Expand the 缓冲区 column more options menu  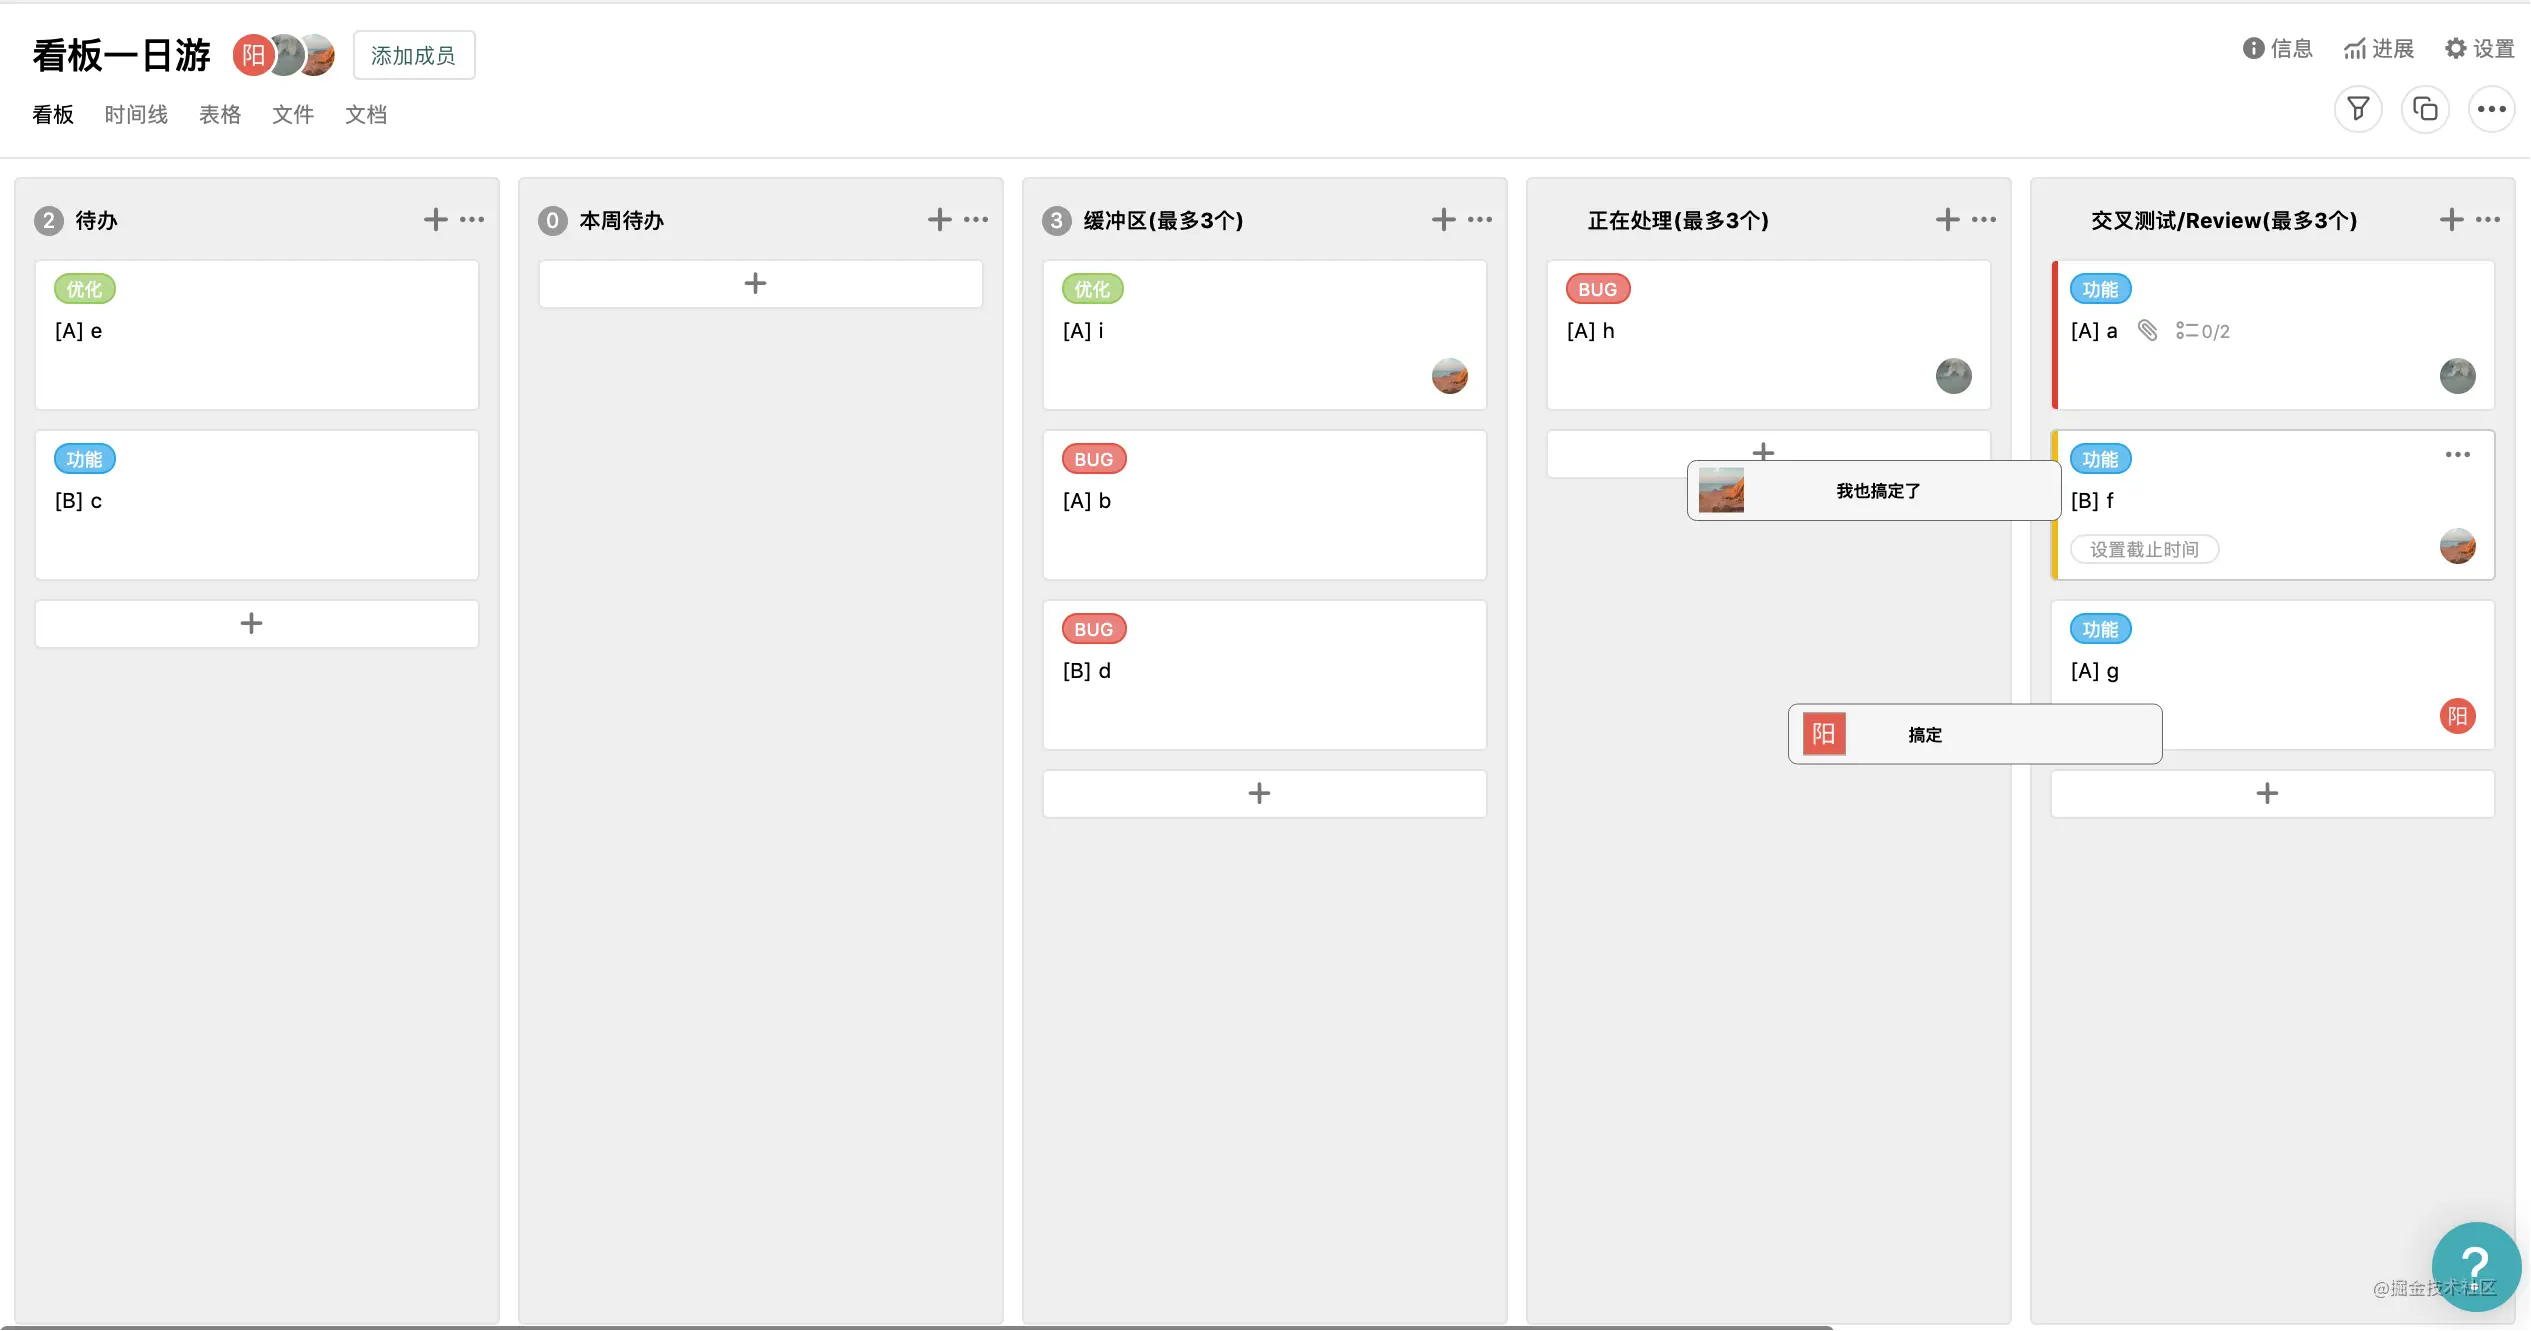click(1480, 220)
